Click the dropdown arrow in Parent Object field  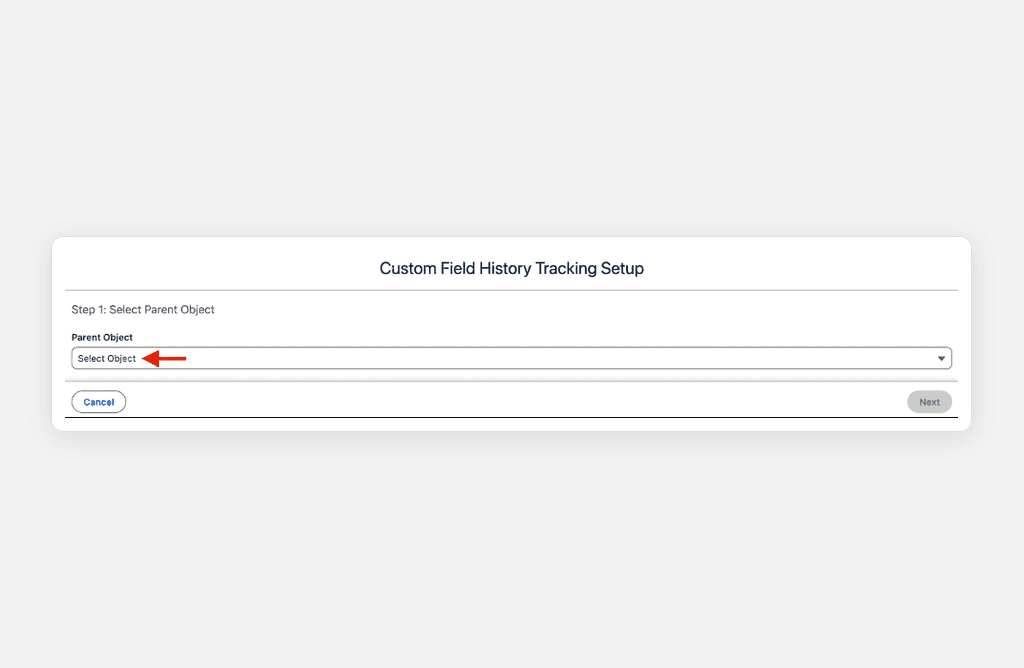941,358
